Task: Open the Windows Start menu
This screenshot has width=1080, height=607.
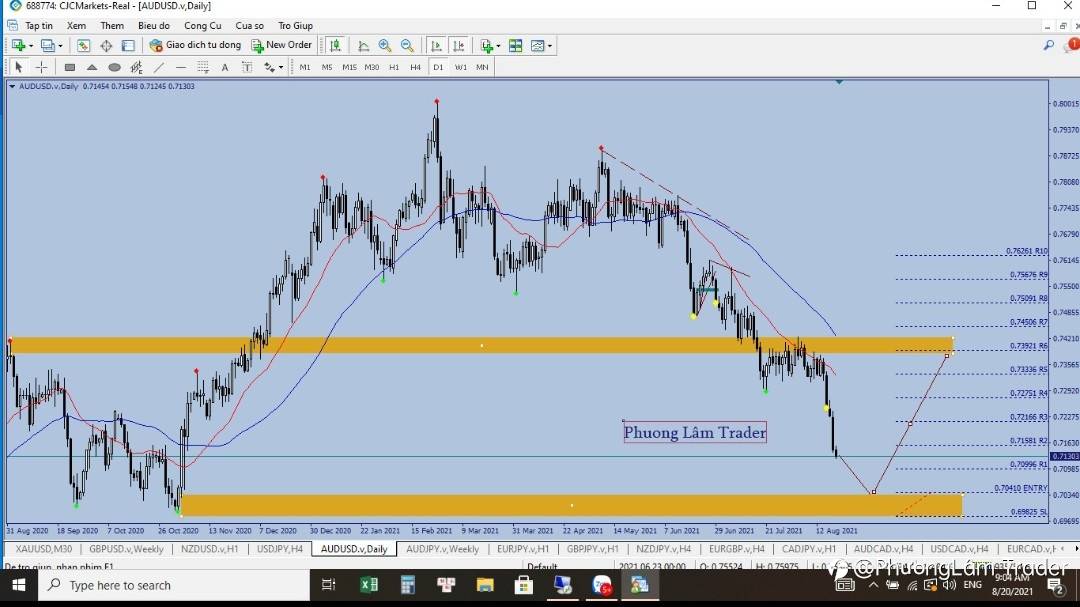Action: [19, 585]
